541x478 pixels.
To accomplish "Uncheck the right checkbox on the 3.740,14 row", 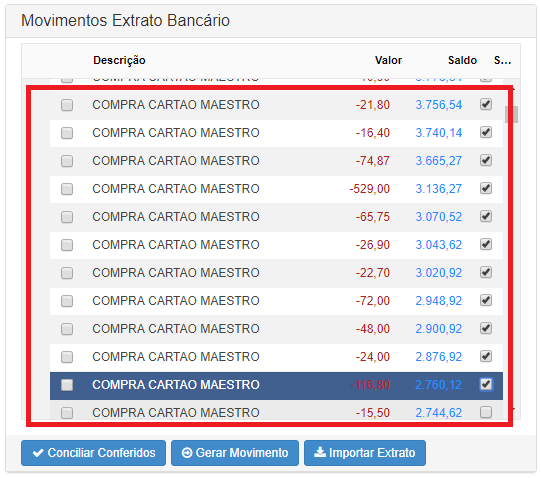I will (x=486, y=133).
